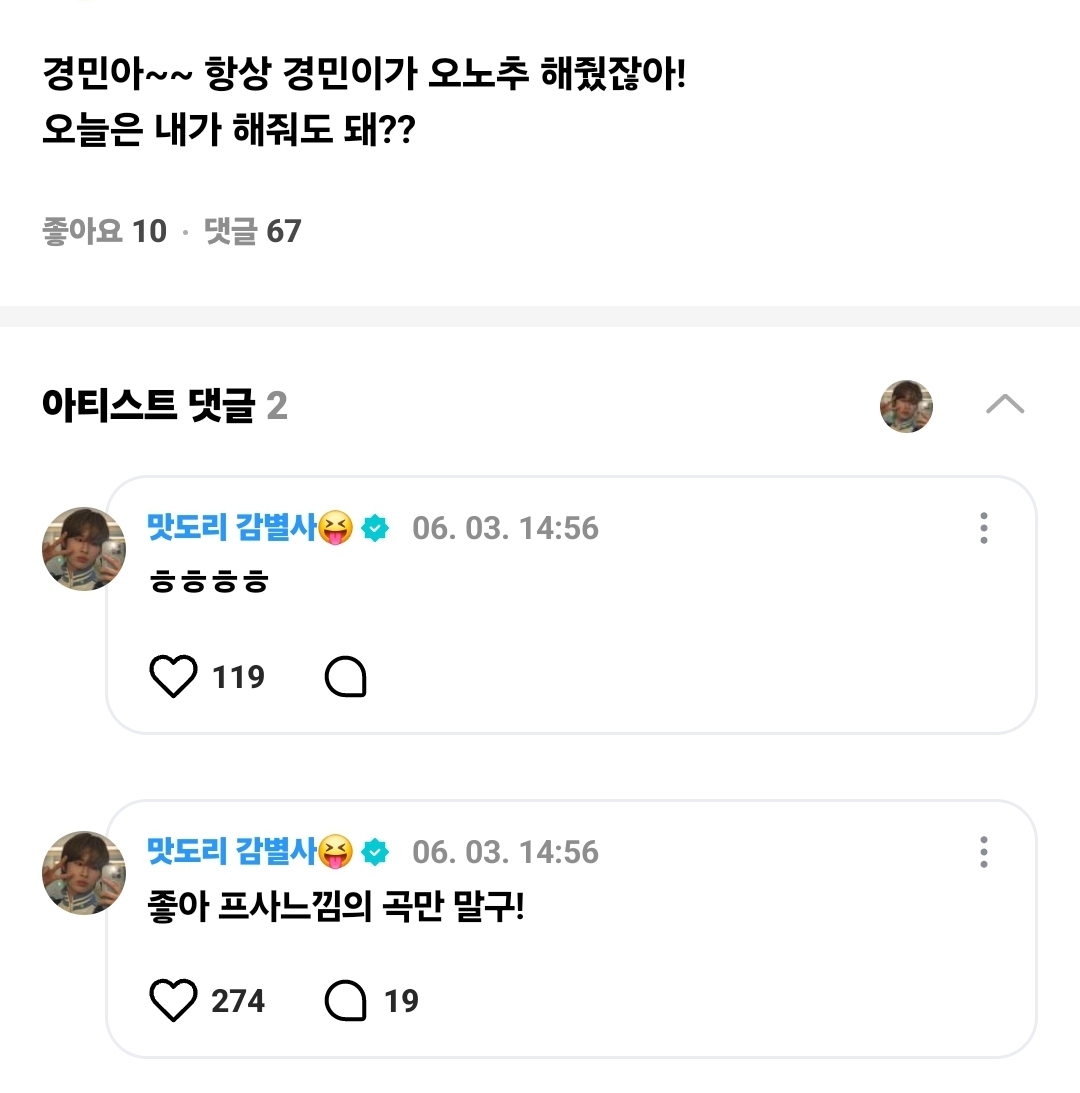Open 맛도리 감별사 profile from first comment
This screenshot has height=1093, width=1080.
[234, 527]
